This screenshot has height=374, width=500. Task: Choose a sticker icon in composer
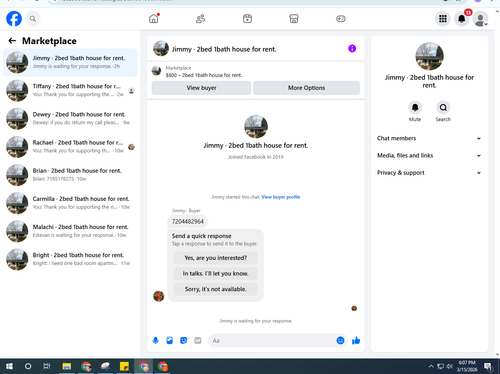point(184,340)
